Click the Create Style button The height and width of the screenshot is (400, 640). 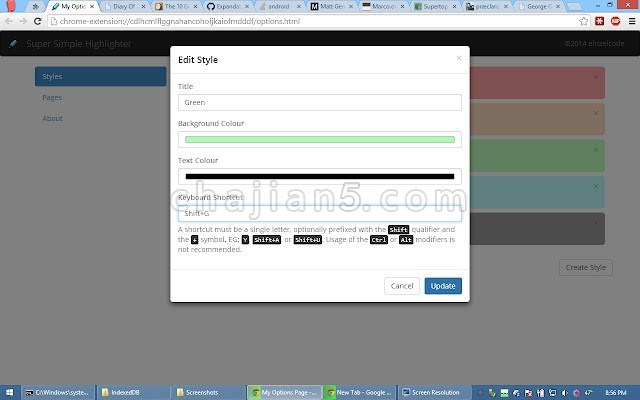585,267
